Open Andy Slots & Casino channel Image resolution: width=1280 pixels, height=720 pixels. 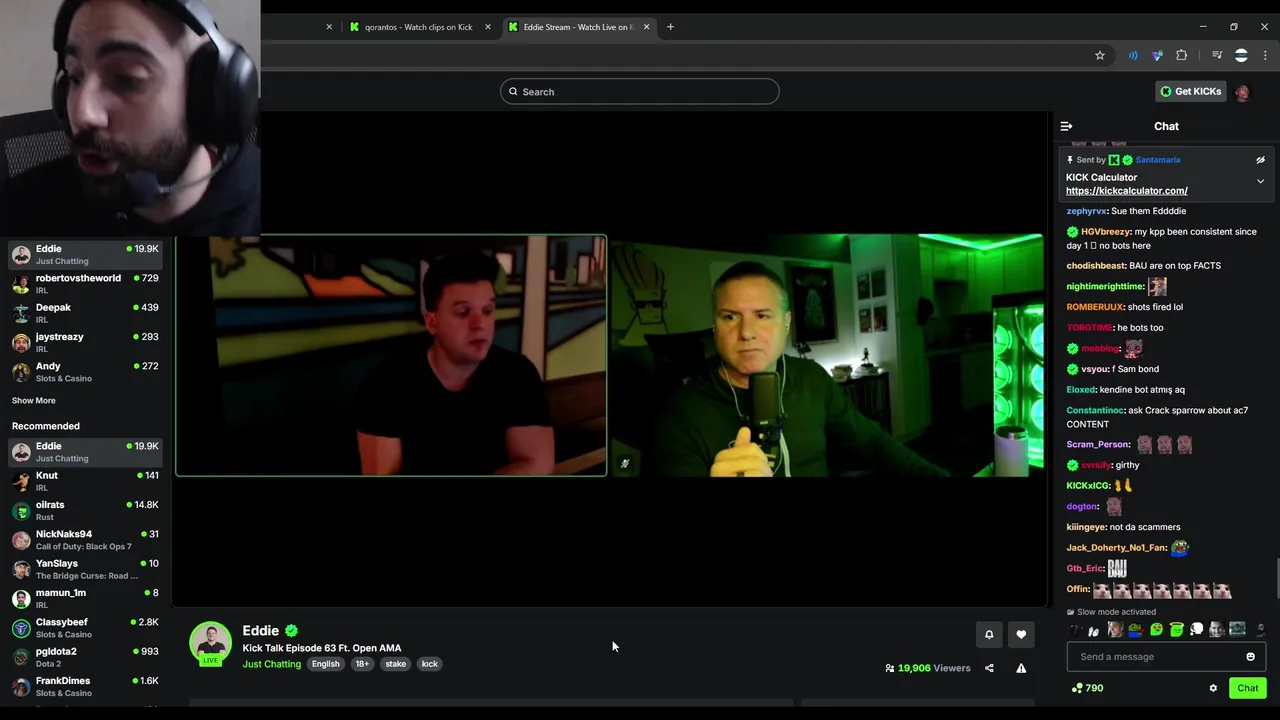click(85, 372)
